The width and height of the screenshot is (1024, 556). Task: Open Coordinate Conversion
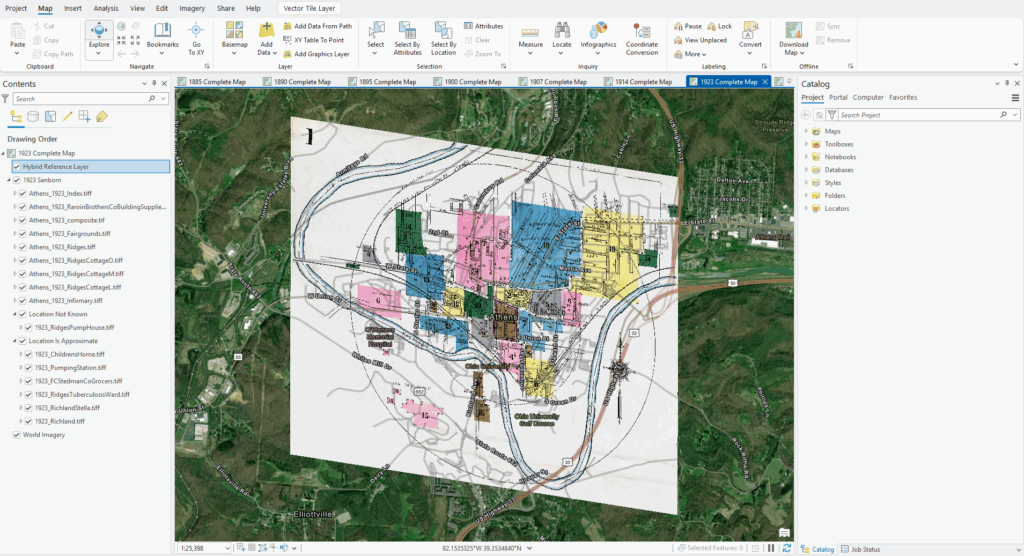click(x=641, y=39)
